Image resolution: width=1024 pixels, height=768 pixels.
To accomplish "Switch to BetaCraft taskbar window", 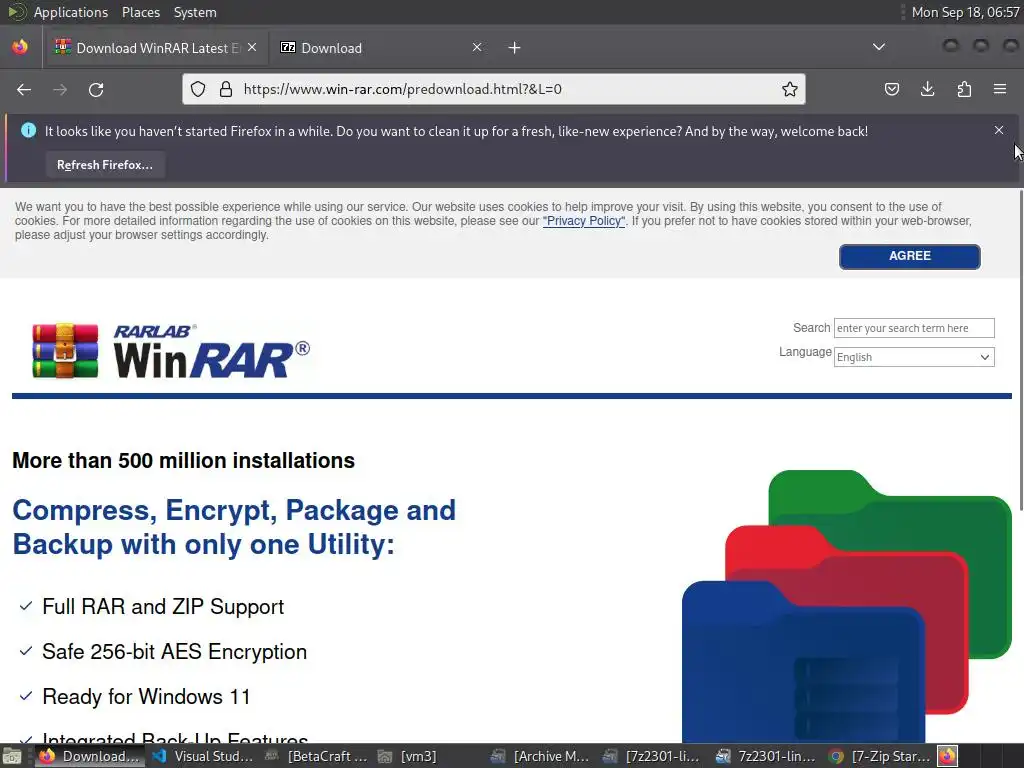I will 316,756.
